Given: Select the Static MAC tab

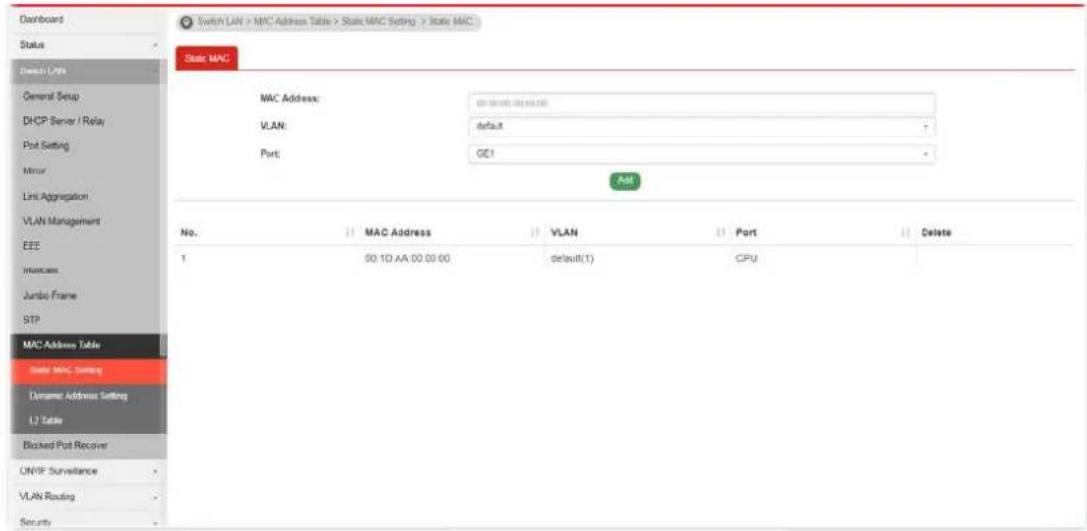Looking at the screenshot, I should pyautogui.click(x=207, y=58).
